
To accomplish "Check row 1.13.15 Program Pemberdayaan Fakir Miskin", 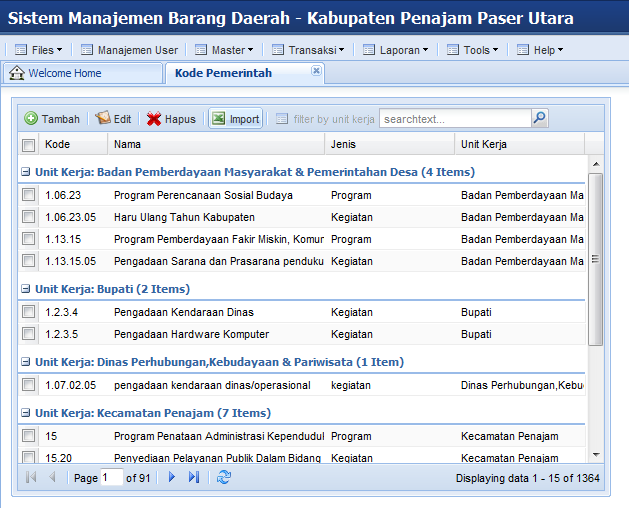I will point(28,239).
